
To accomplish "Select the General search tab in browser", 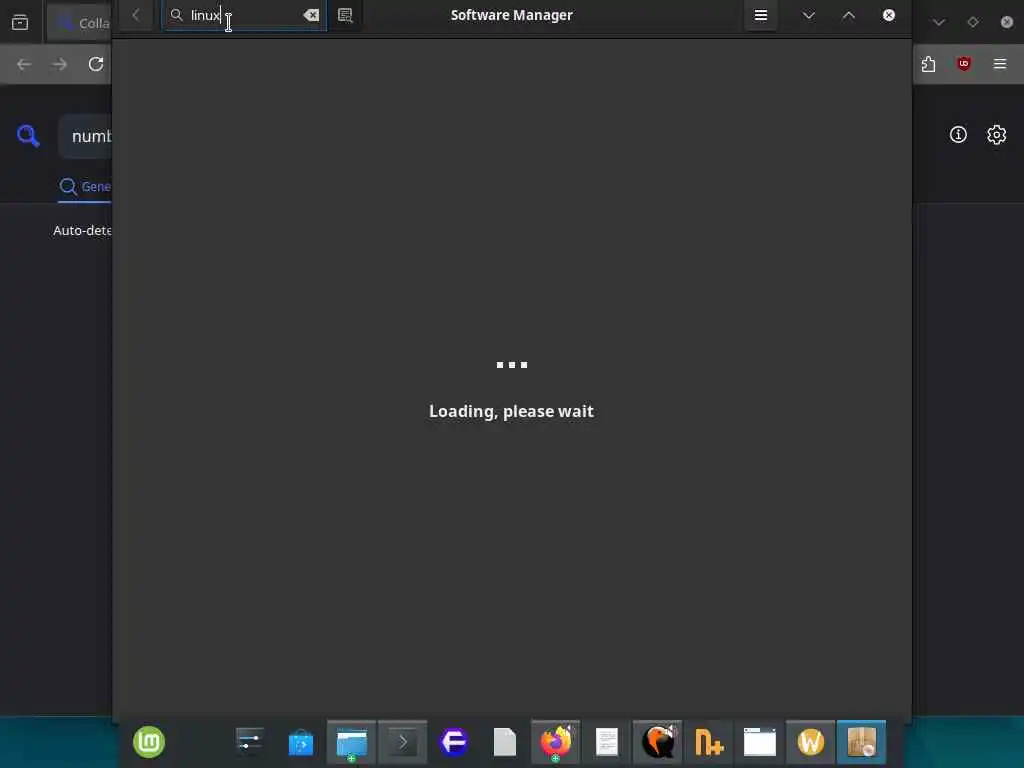I will (85, 187).
